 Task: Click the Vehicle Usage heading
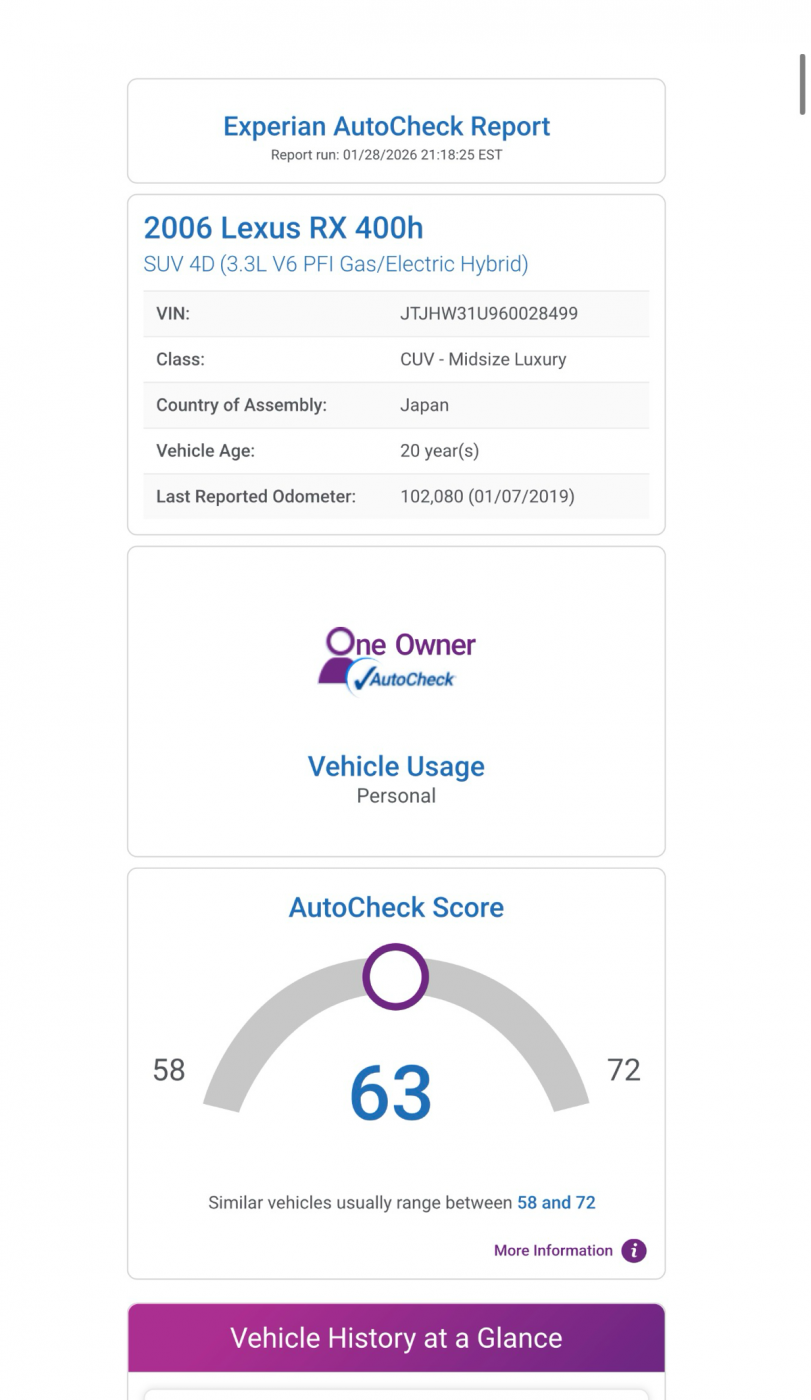coord(396,766)
